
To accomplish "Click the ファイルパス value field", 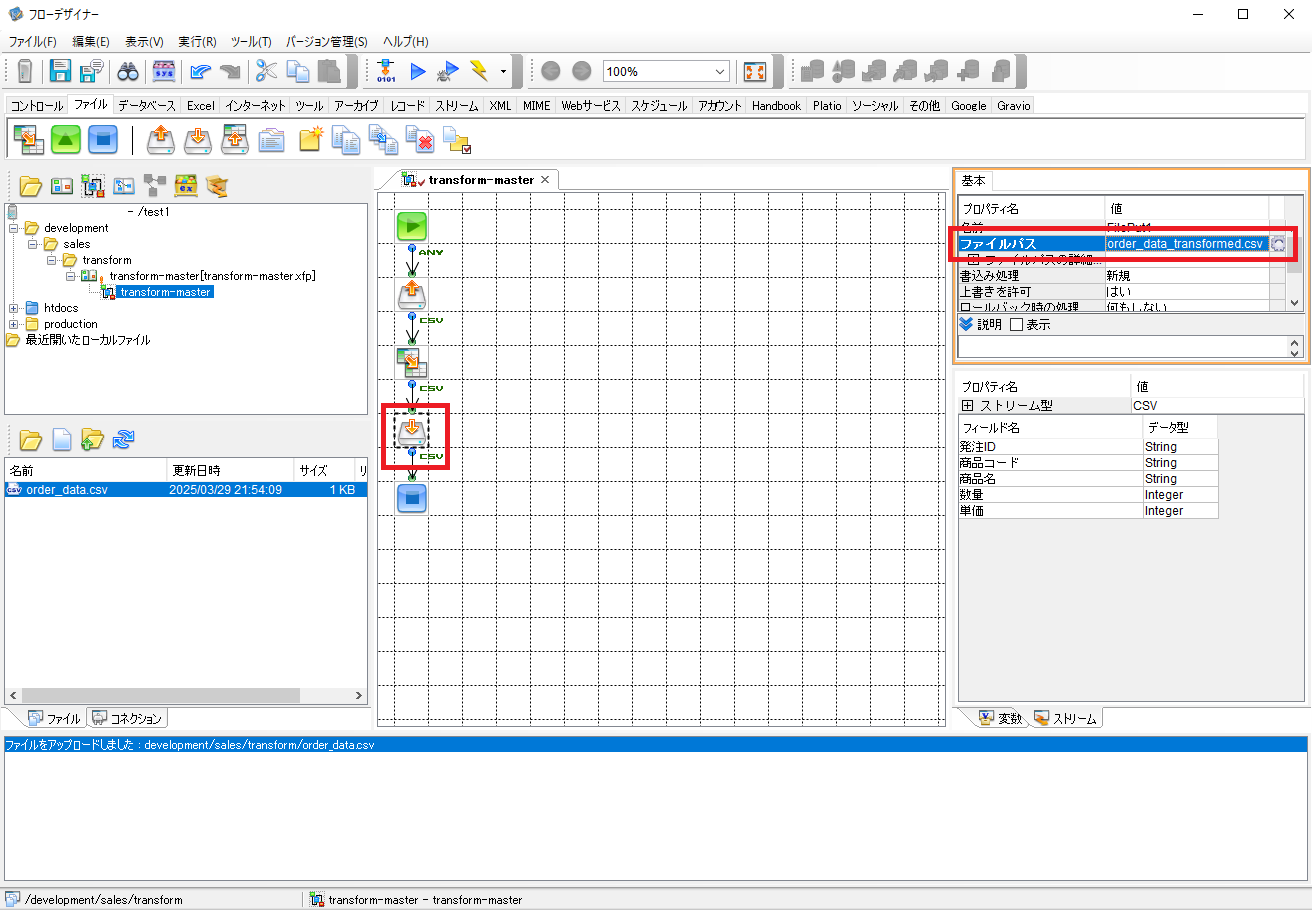I will pyautogui.click(x=1187, y=243).
